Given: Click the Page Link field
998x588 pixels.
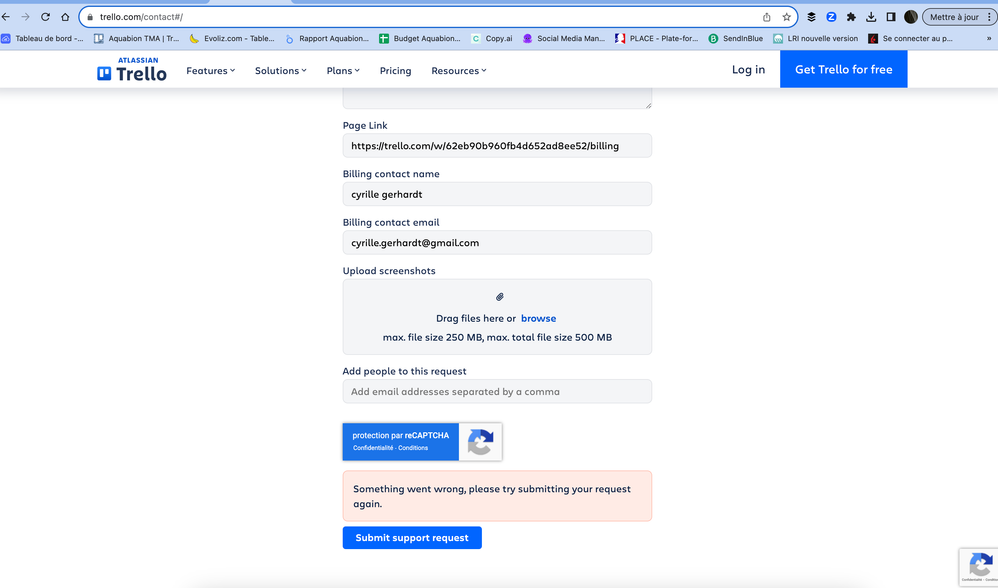Looking at the screenshot, I should tap(497, 146).
